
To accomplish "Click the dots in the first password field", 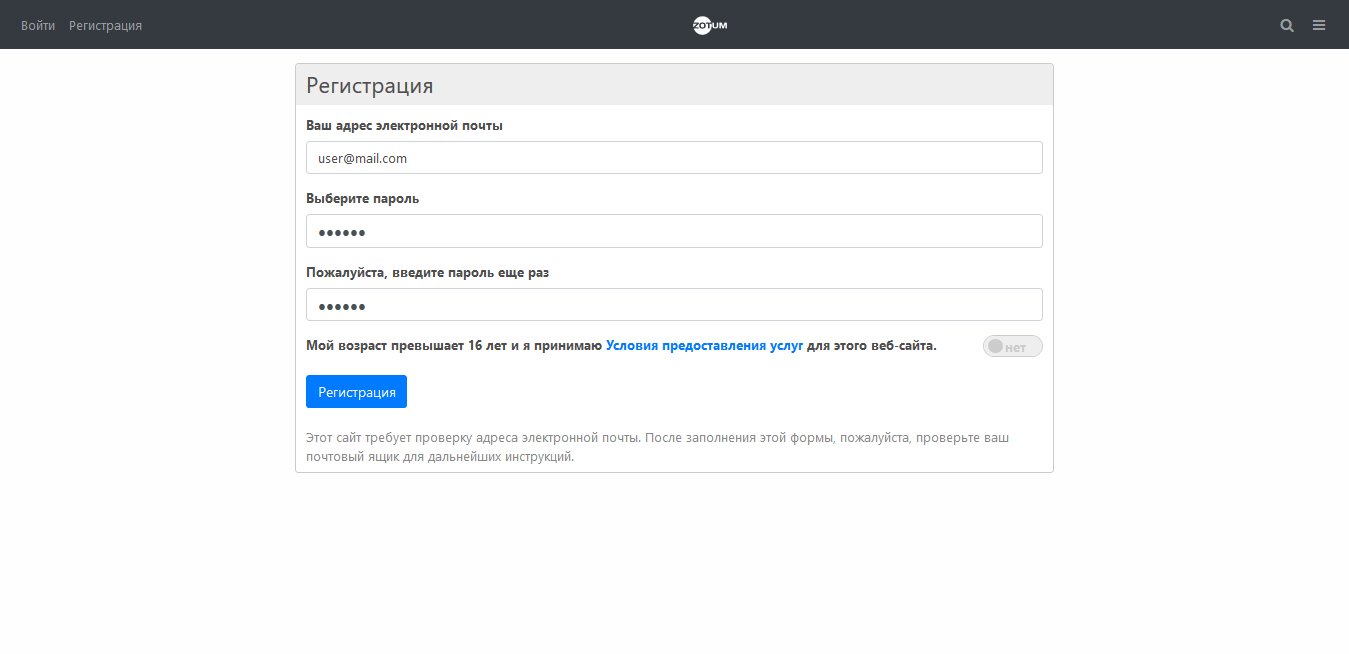I will (x=342, y=233).
